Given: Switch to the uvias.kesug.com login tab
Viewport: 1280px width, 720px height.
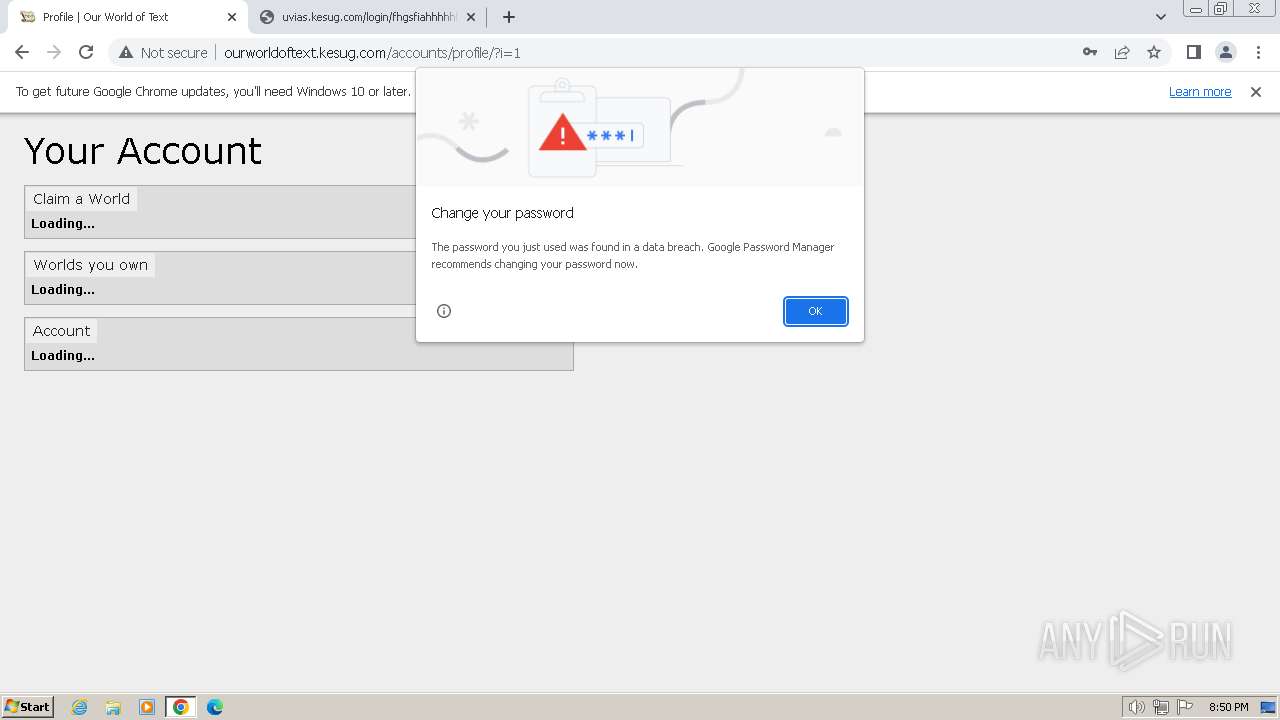Looking at the screenshot, I should [366, 17].
